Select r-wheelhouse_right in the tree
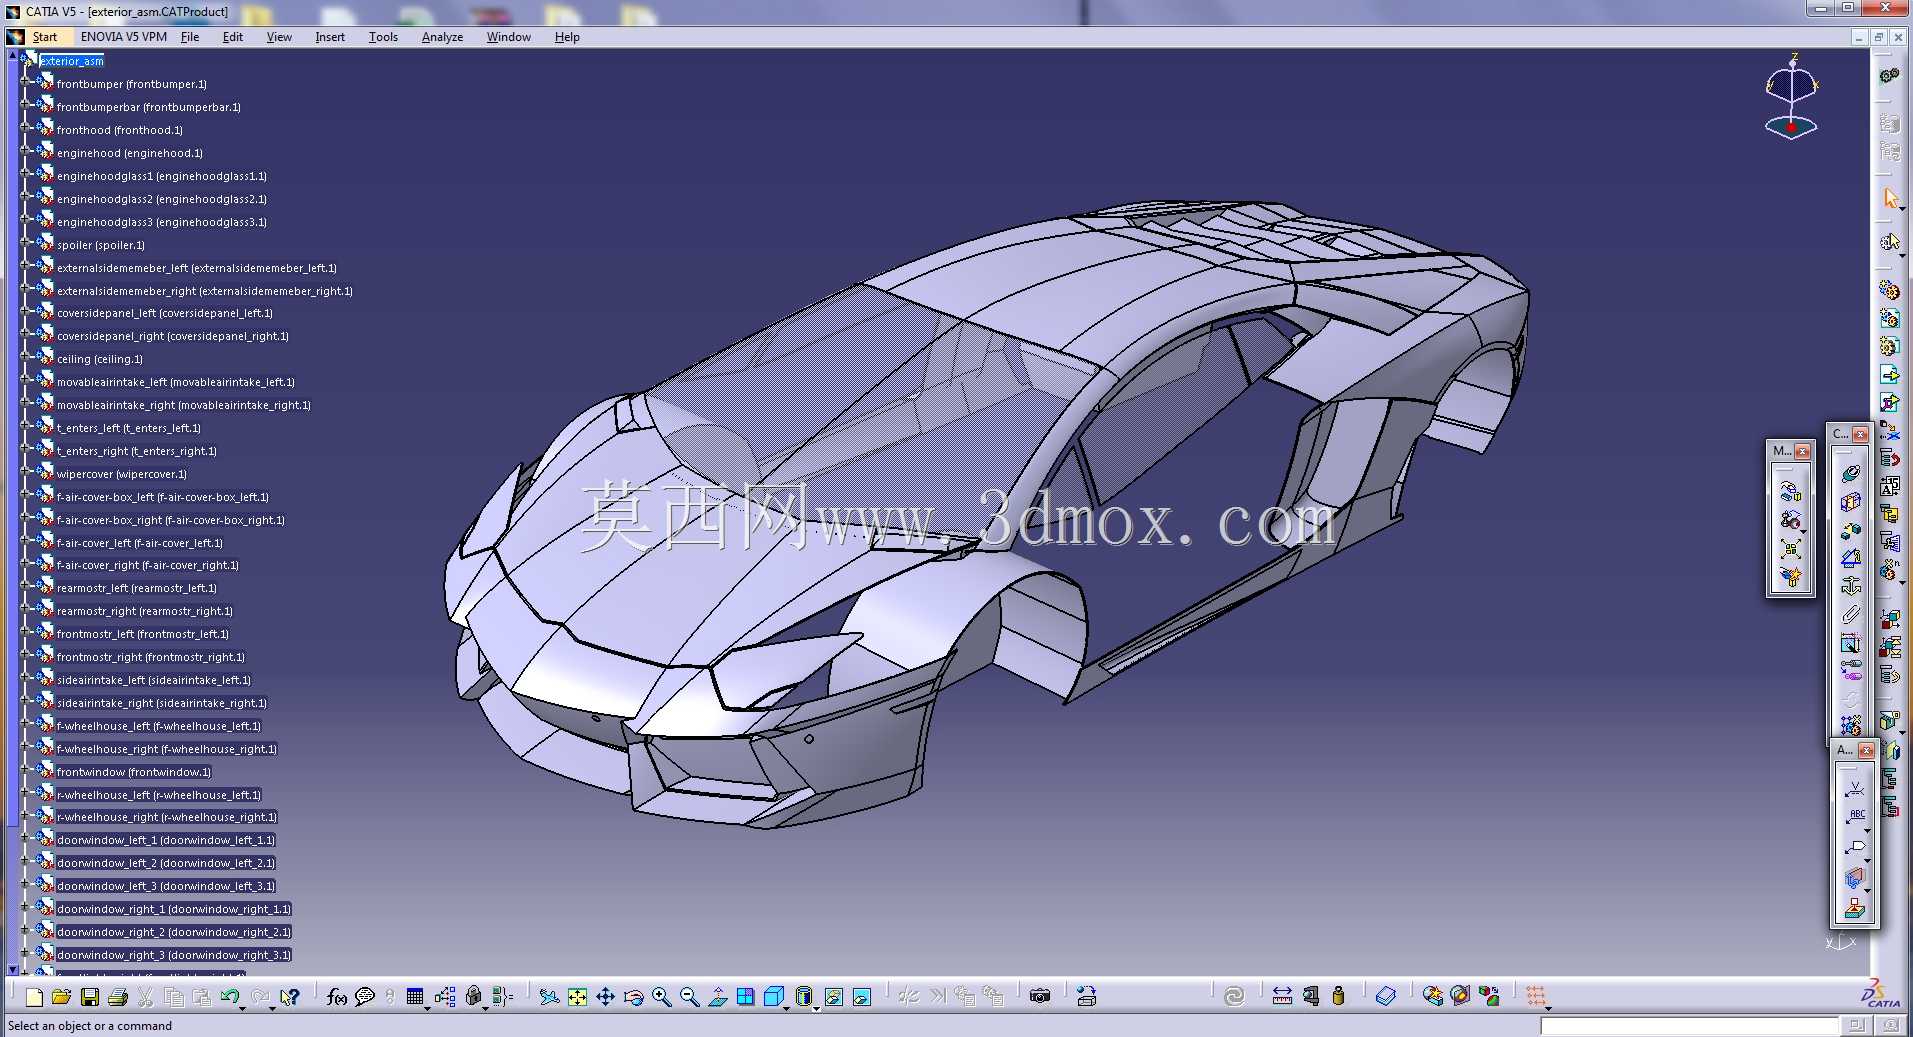This screenshot has height=1037, width=1913. pyautogui.click(x=166, y=817)
